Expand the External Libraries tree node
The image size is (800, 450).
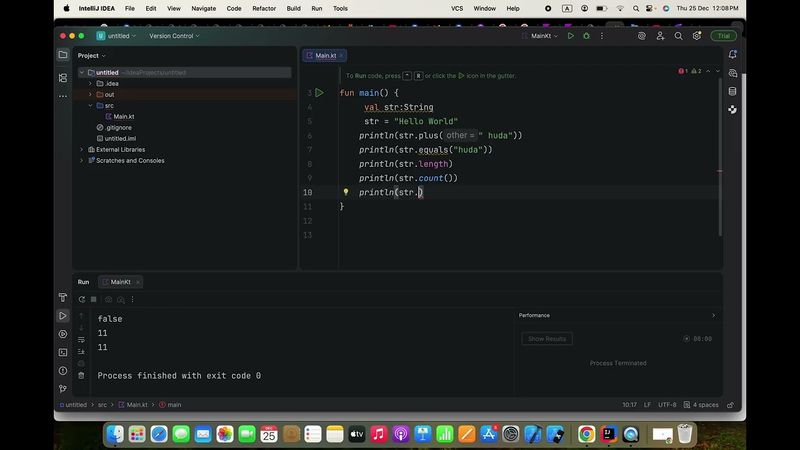[82, 149]
